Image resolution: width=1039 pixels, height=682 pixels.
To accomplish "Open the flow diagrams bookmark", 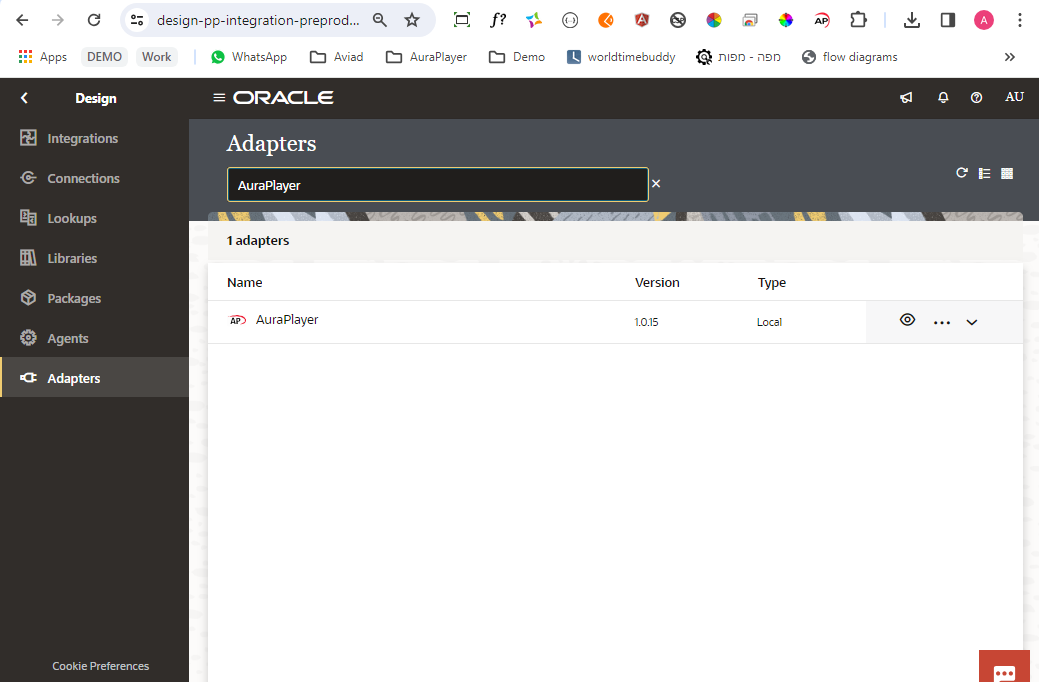I will click(849, 57).
